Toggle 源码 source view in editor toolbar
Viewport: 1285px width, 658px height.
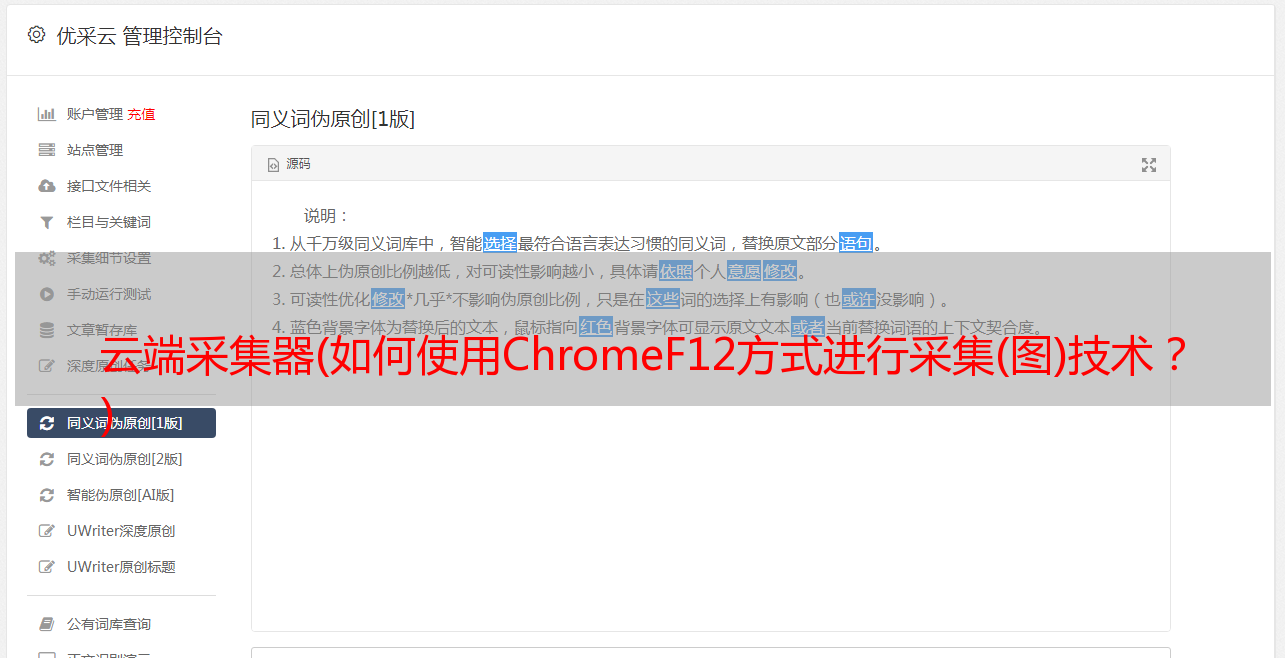coord(289,164)
